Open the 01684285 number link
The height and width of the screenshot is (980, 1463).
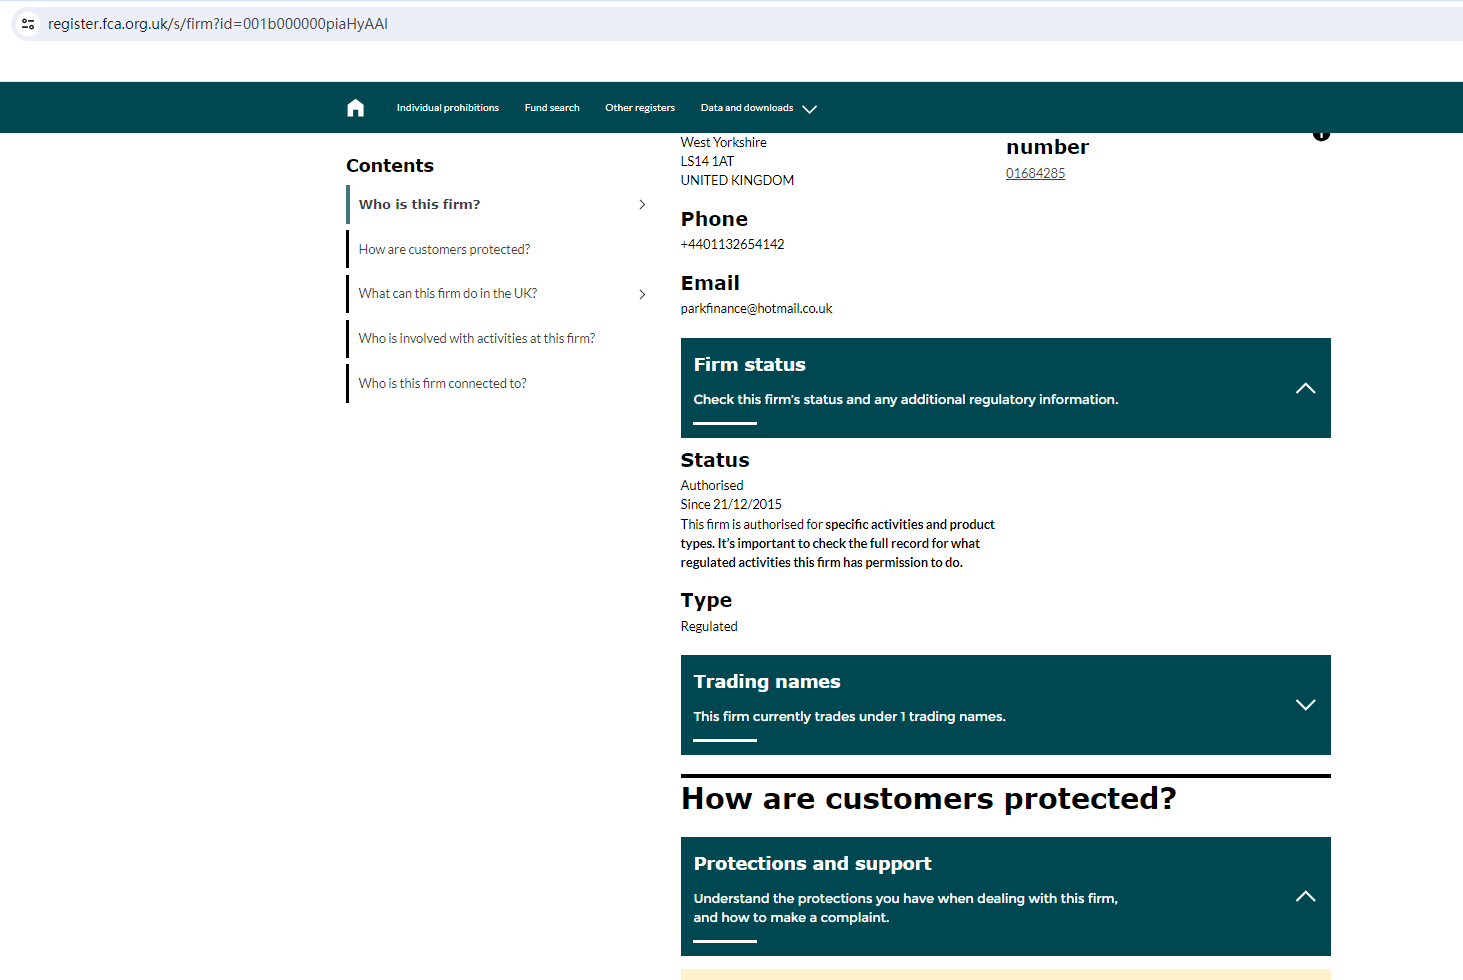click(1035, 174)
